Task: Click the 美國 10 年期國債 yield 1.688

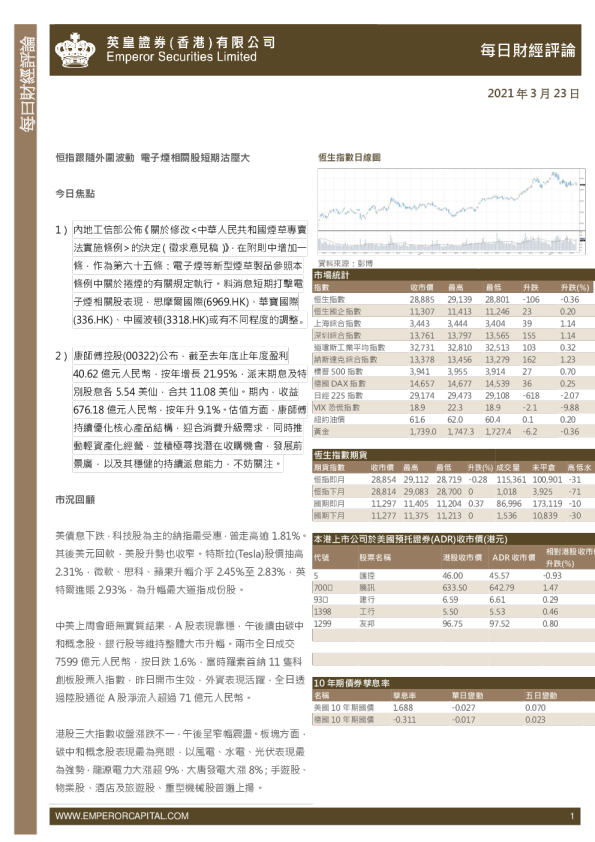Action: [403, 708]
